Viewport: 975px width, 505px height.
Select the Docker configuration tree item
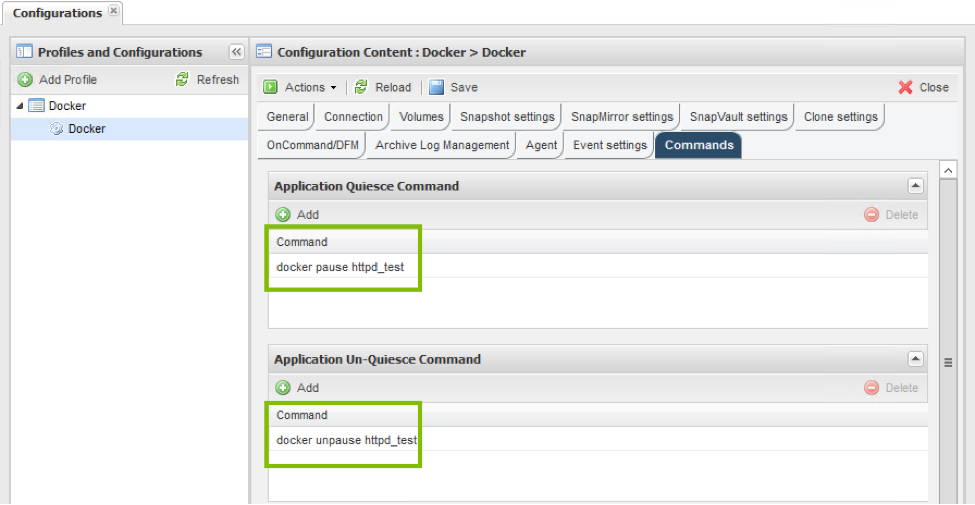86,129
